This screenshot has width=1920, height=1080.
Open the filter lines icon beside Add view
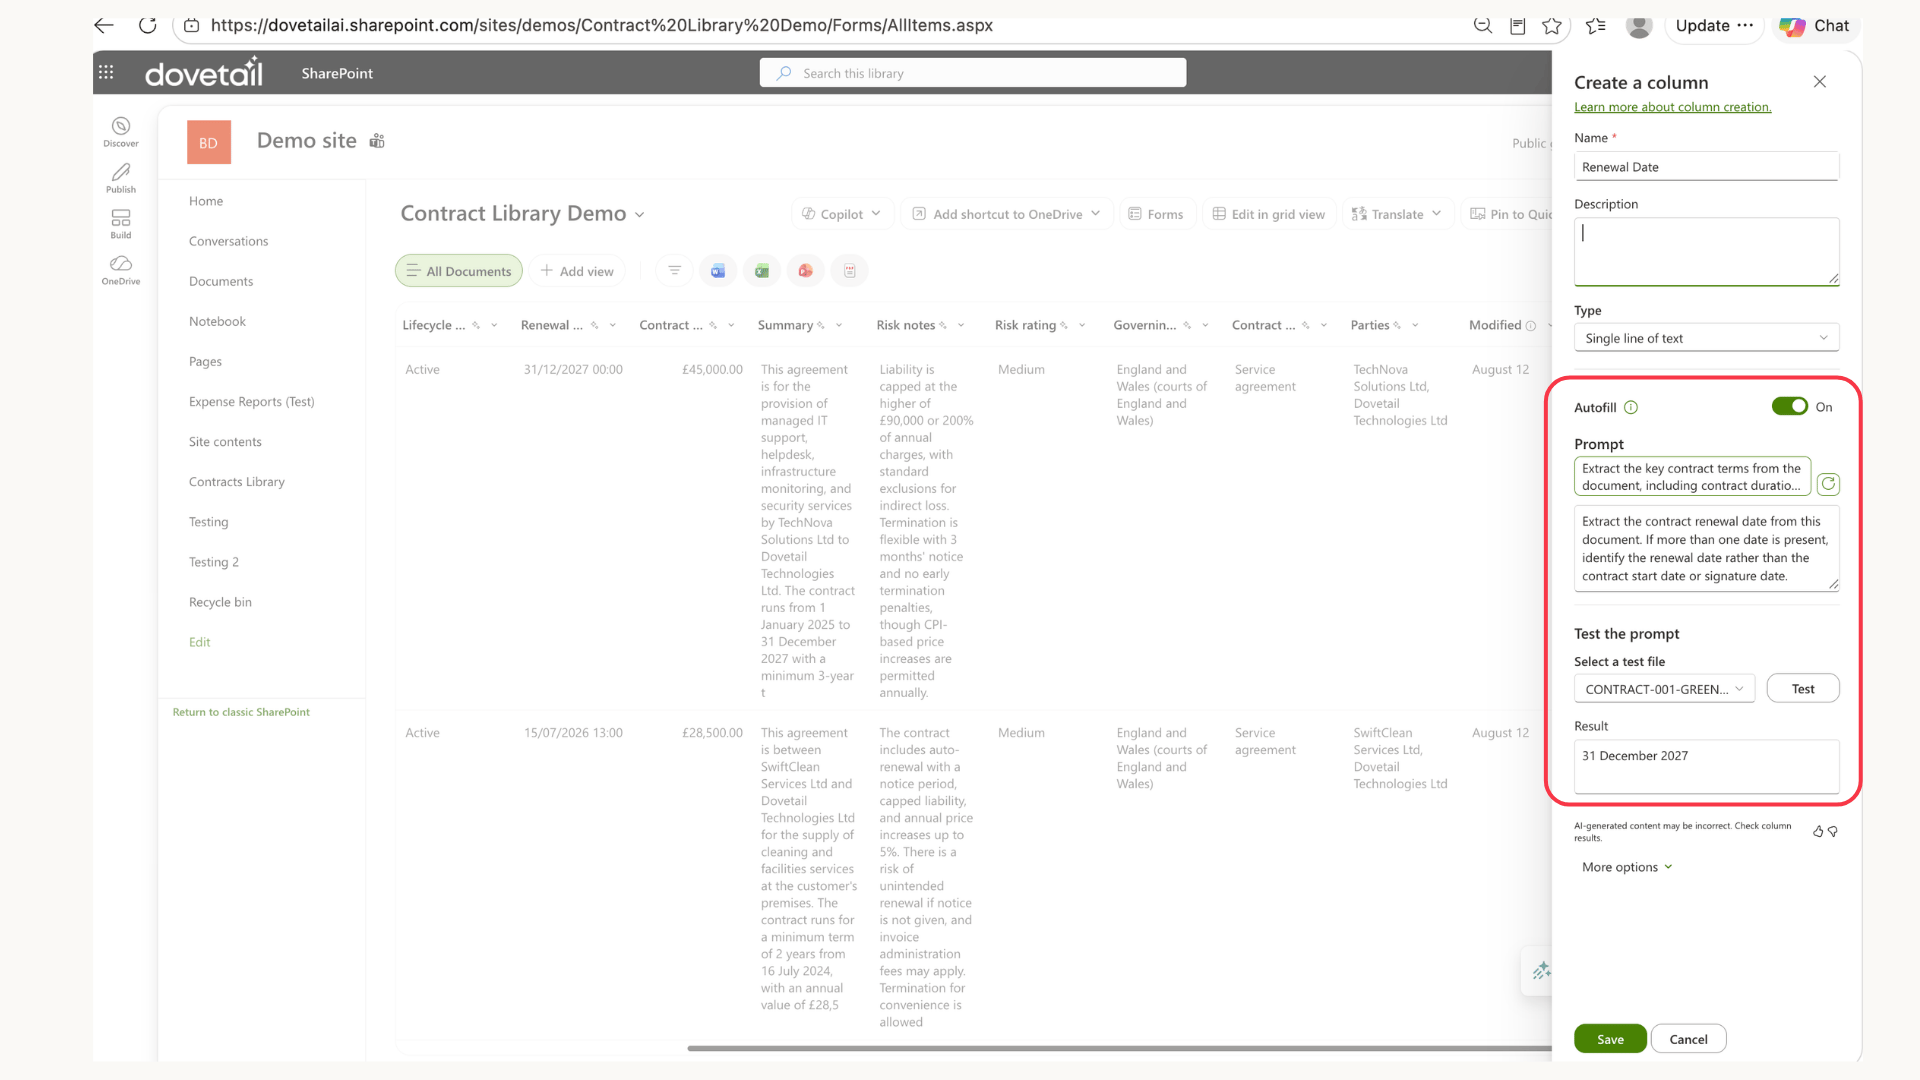(674, 271)
